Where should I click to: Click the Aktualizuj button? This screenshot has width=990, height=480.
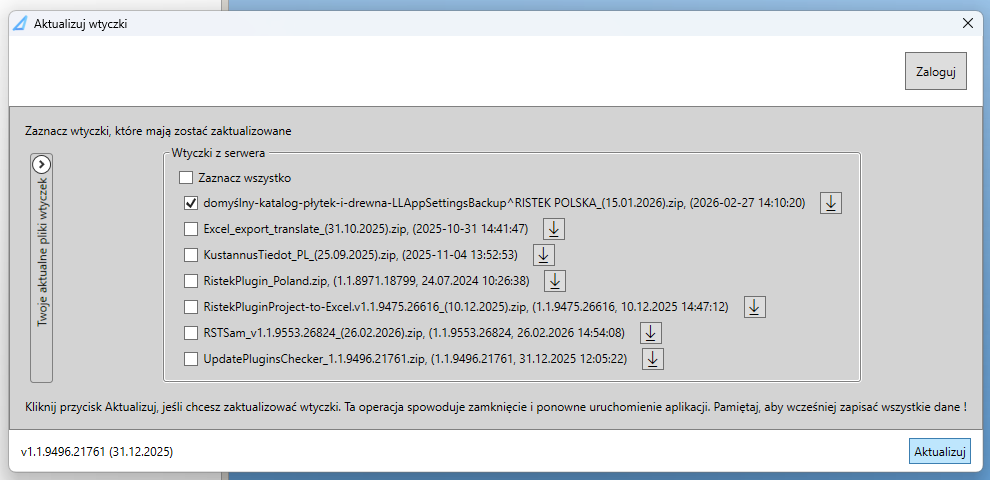(939, 452)
